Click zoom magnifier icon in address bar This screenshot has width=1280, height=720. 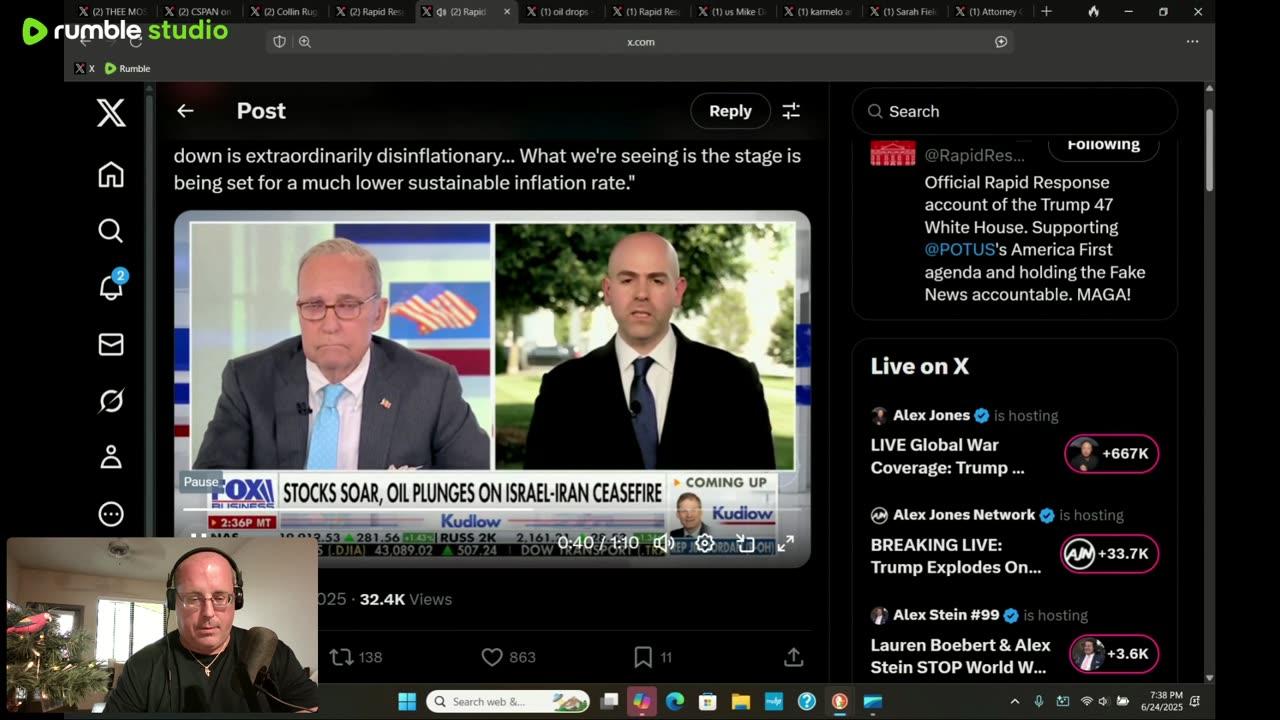(304, 42)
